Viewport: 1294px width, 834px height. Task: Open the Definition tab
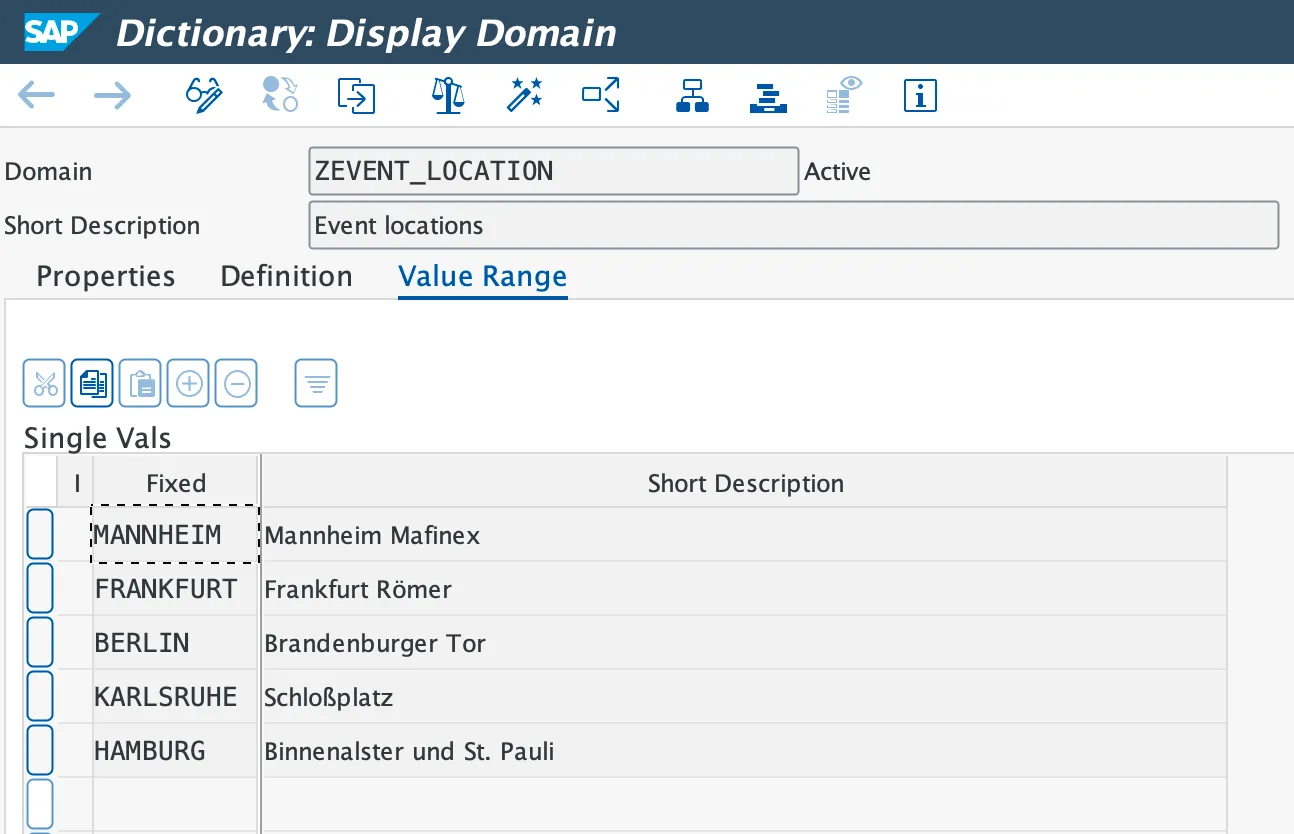point(286,276)
